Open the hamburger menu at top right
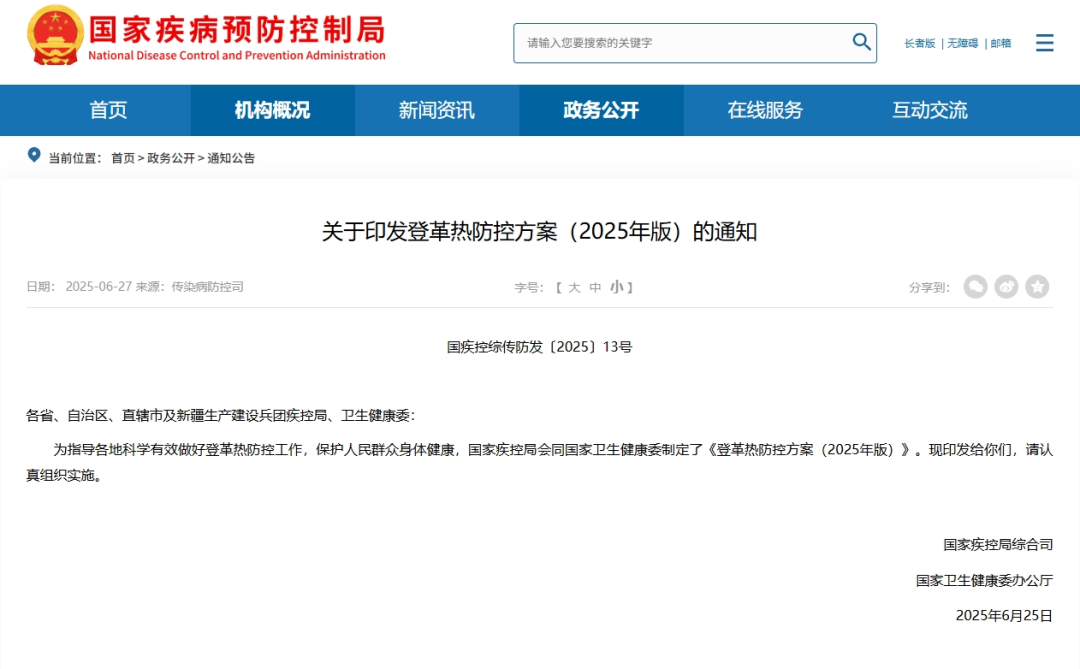Image resolution: width=1080 pixels, height=669 pixels. [1044, 43]
